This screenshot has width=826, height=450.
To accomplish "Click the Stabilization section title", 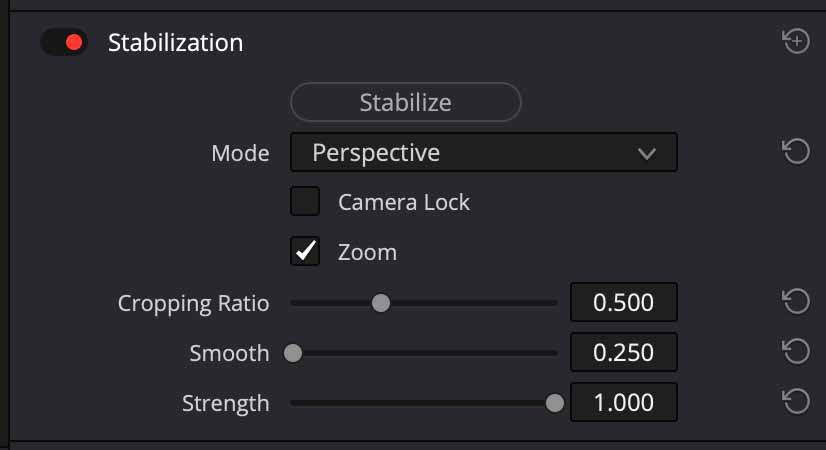I will click(175, 43).
